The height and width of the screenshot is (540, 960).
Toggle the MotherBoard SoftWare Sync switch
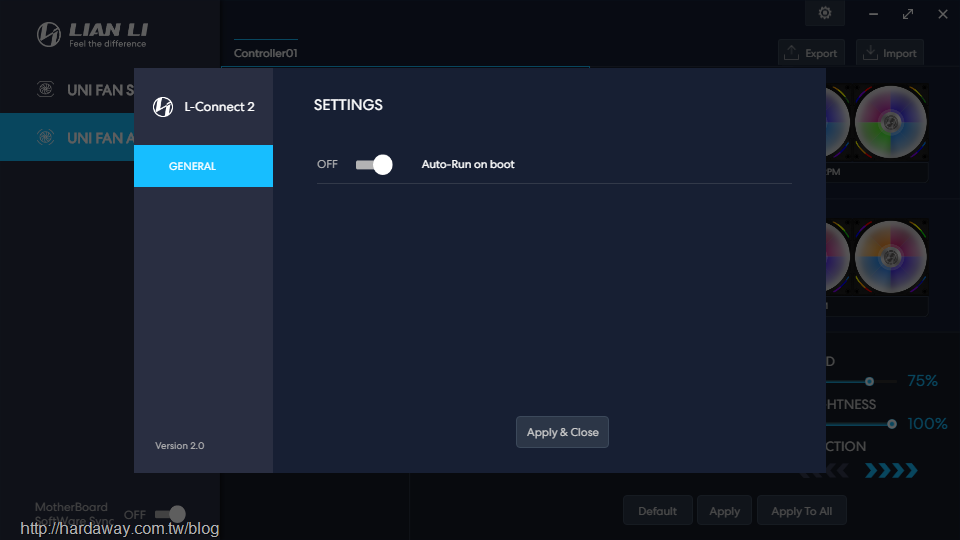170,514
